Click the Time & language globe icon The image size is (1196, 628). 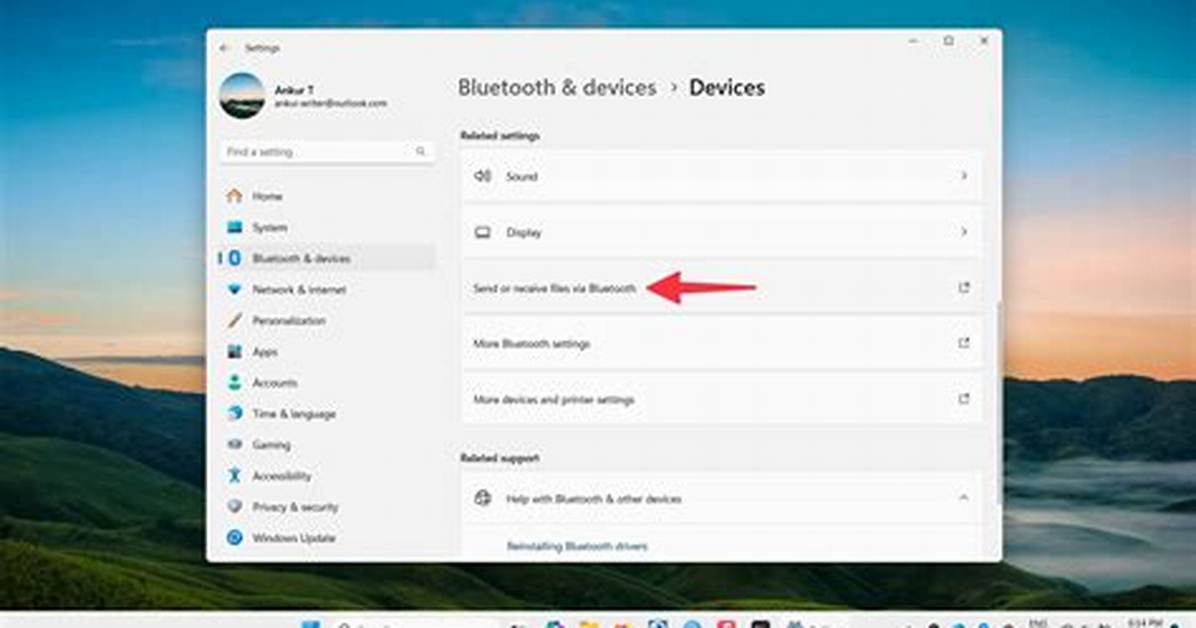[235, 414]
